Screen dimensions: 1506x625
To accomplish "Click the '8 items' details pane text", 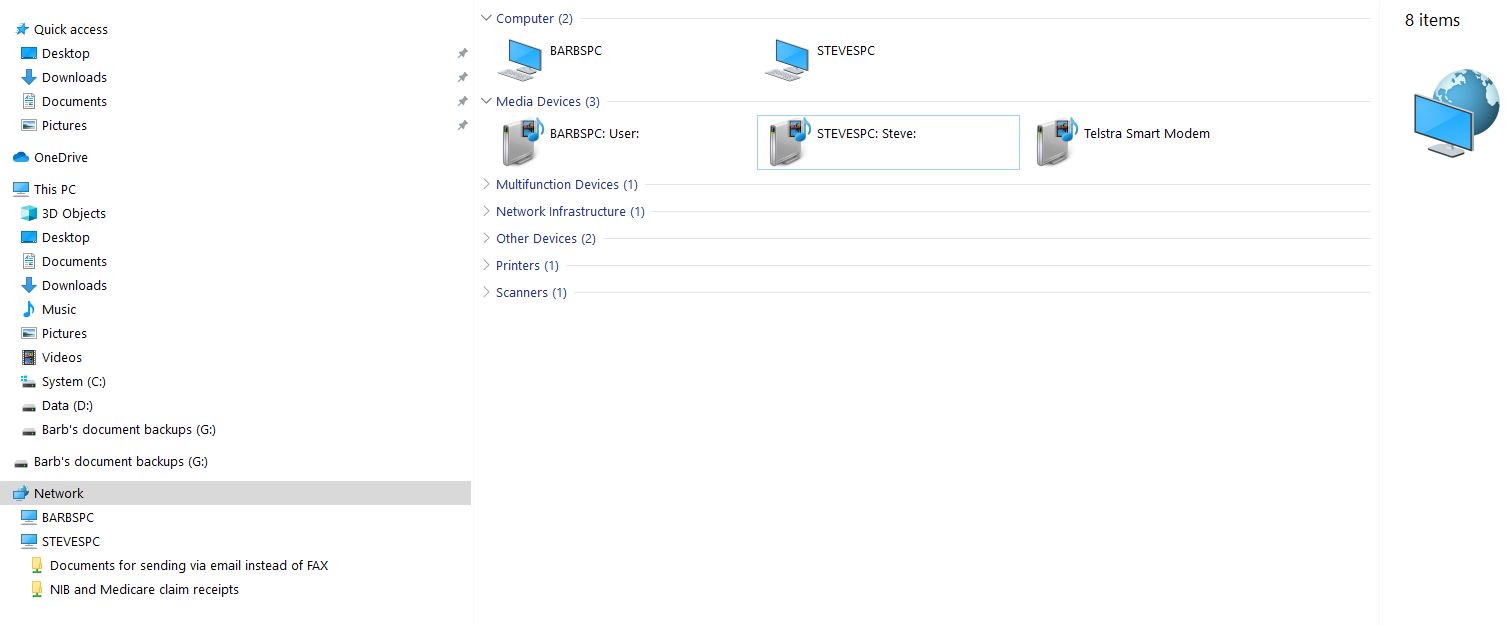I will (x=1432, y=20).
